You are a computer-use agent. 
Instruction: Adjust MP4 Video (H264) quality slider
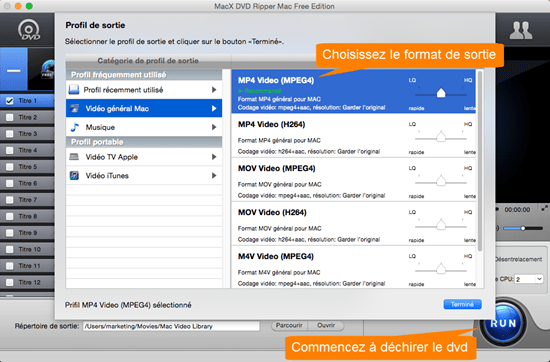[441, 137]
